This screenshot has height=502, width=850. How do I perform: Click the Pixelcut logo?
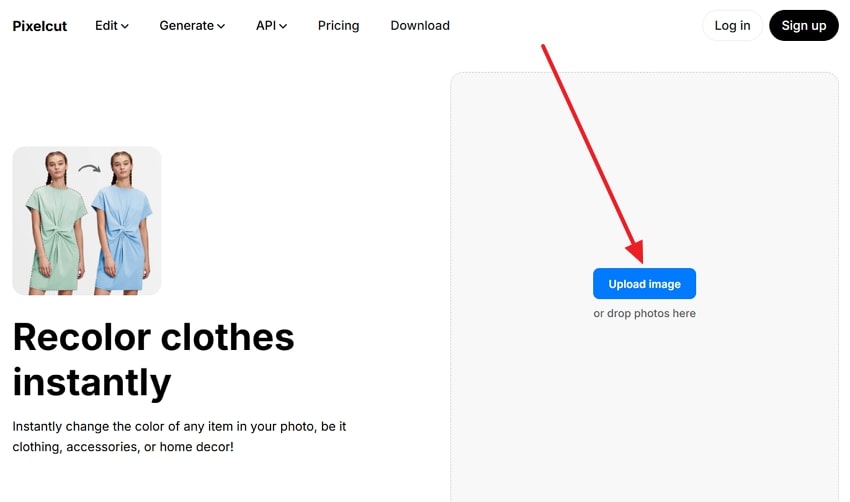point(40,26)
